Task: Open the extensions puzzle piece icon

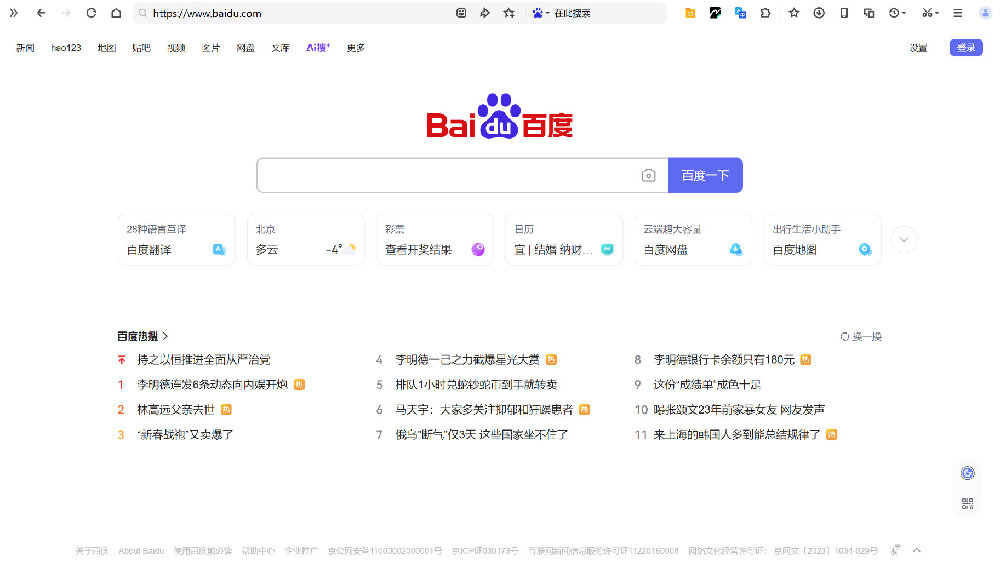Action: 765,13
